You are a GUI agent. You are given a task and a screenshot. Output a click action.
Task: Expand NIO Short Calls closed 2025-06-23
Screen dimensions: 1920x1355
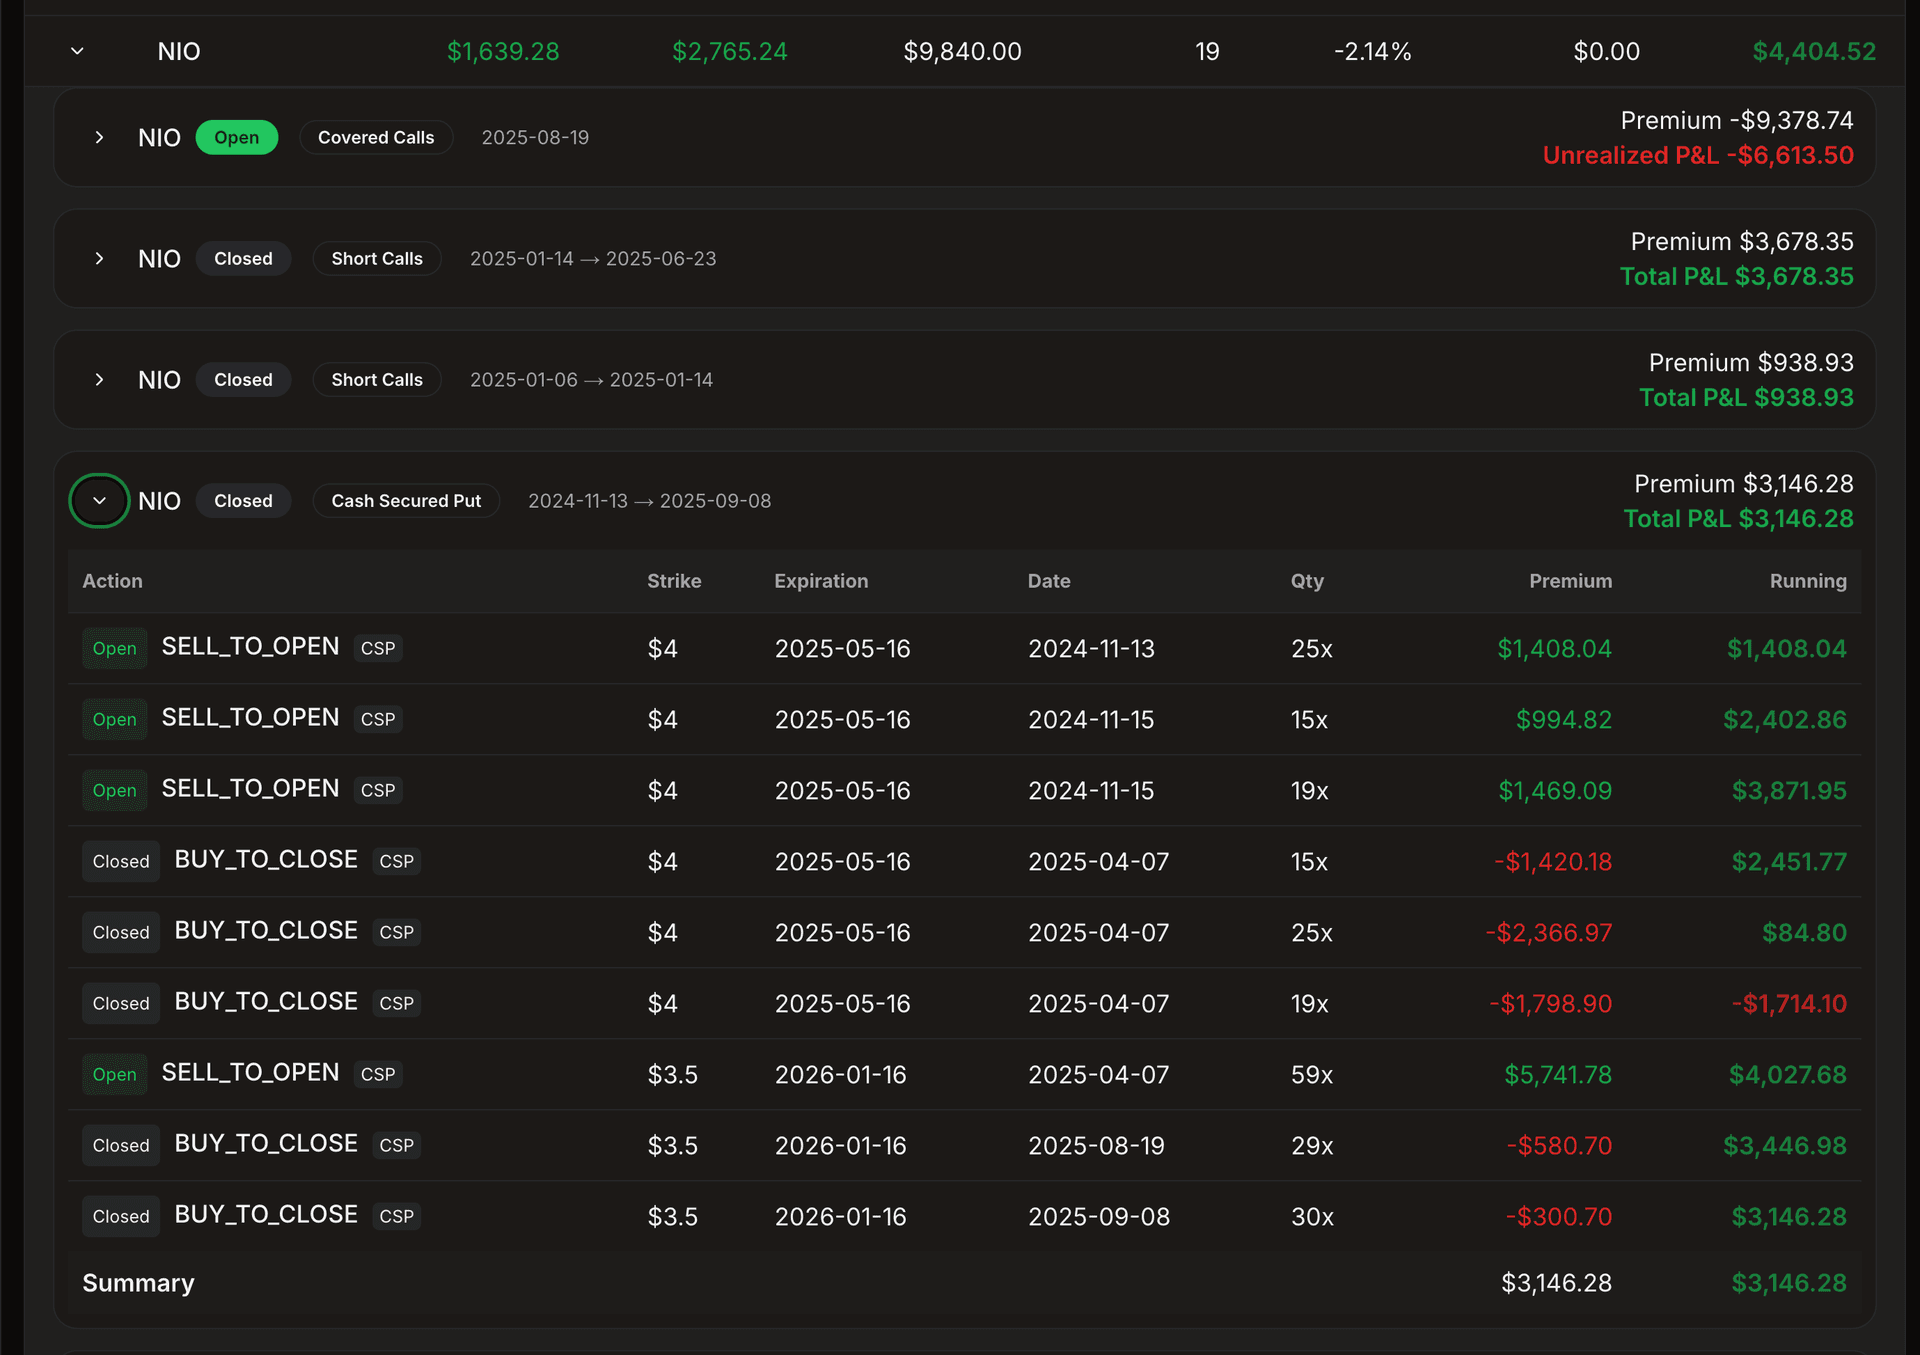99,258
